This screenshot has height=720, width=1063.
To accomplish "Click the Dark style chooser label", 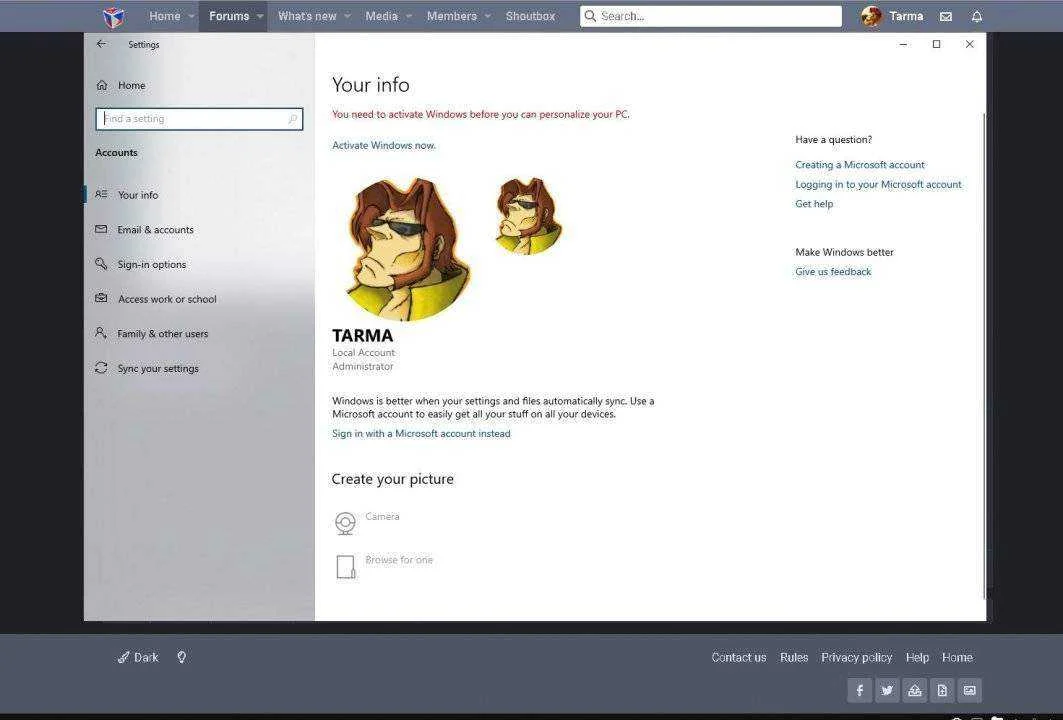I will pos(146,657).
